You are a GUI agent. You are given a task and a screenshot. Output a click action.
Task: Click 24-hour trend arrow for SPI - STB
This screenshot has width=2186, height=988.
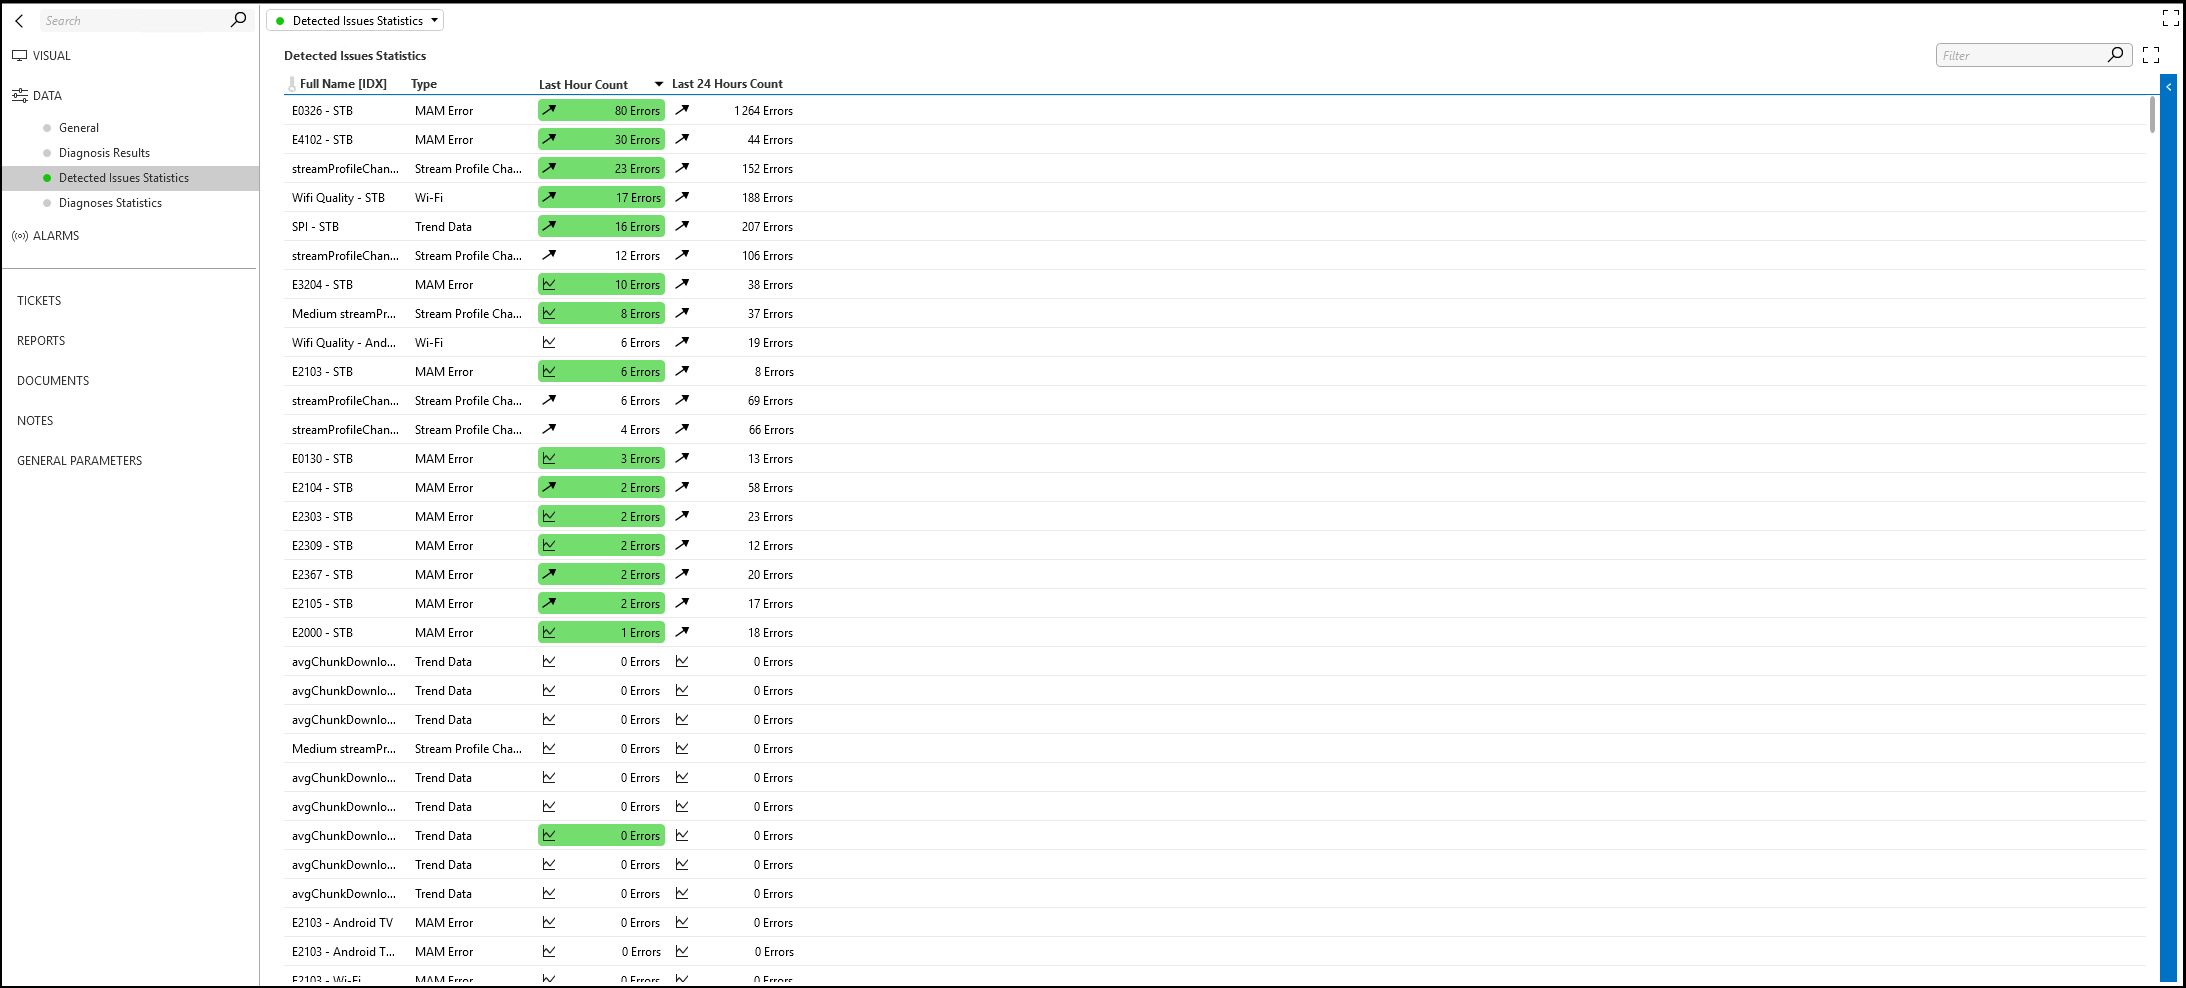click(682, 226)
